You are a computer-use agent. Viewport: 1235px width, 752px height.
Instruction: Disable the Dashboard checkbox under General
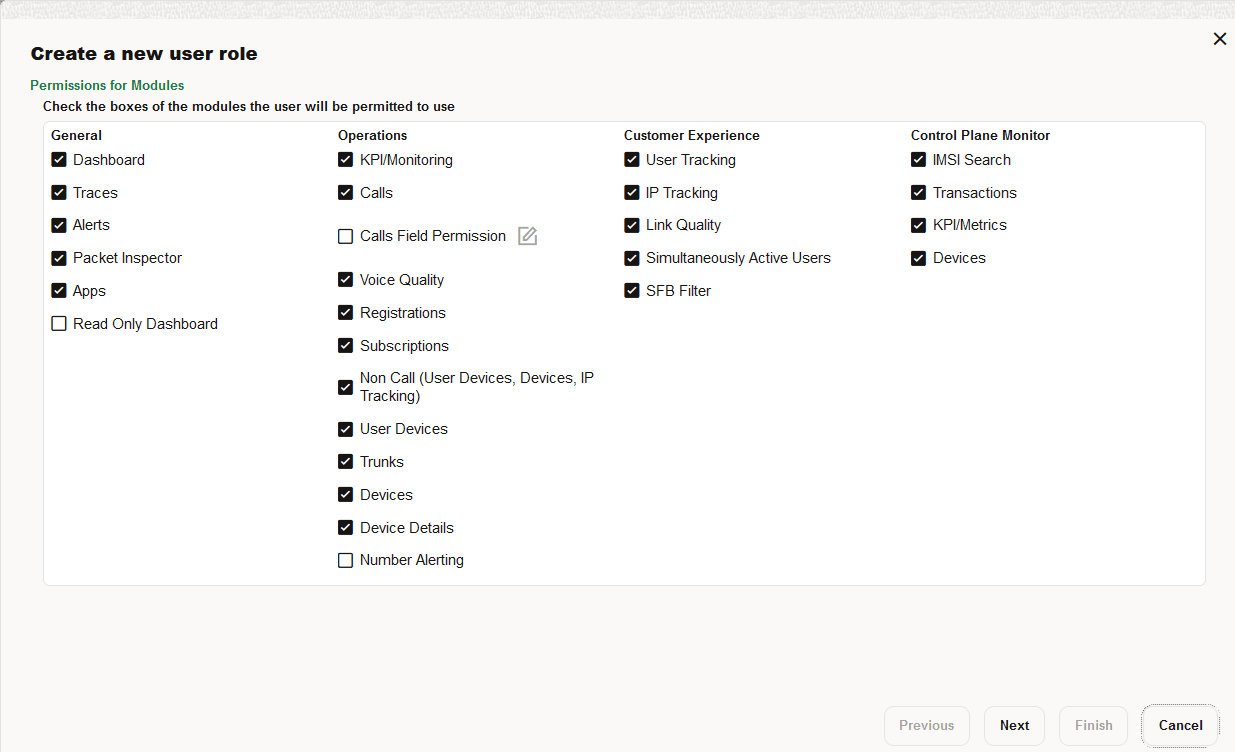pos(58,159)
